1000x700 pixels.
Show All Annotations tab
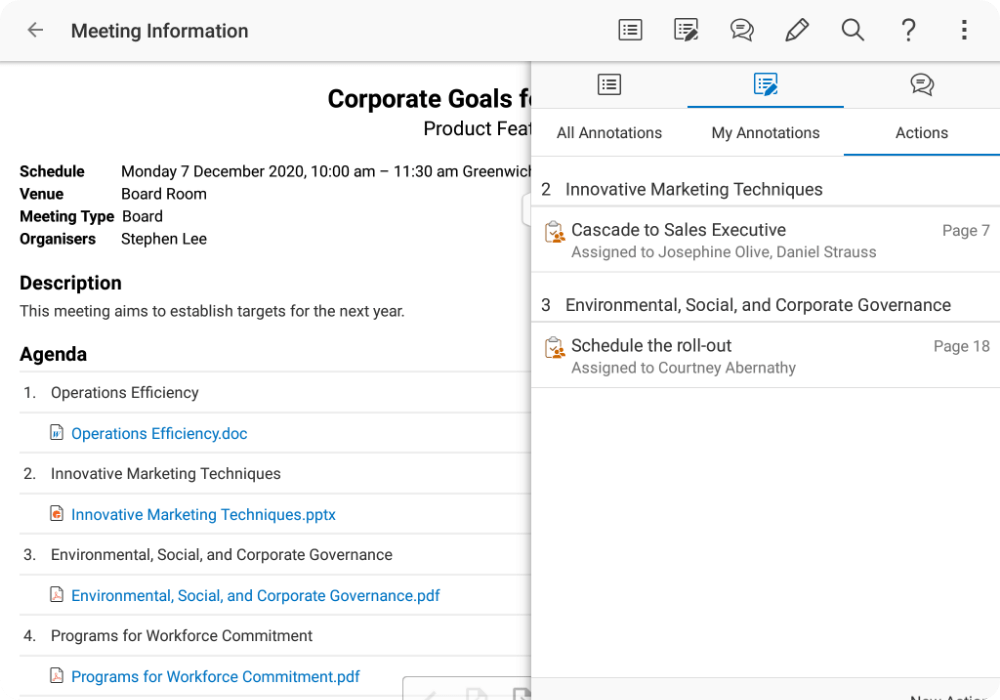click(609, 133)
